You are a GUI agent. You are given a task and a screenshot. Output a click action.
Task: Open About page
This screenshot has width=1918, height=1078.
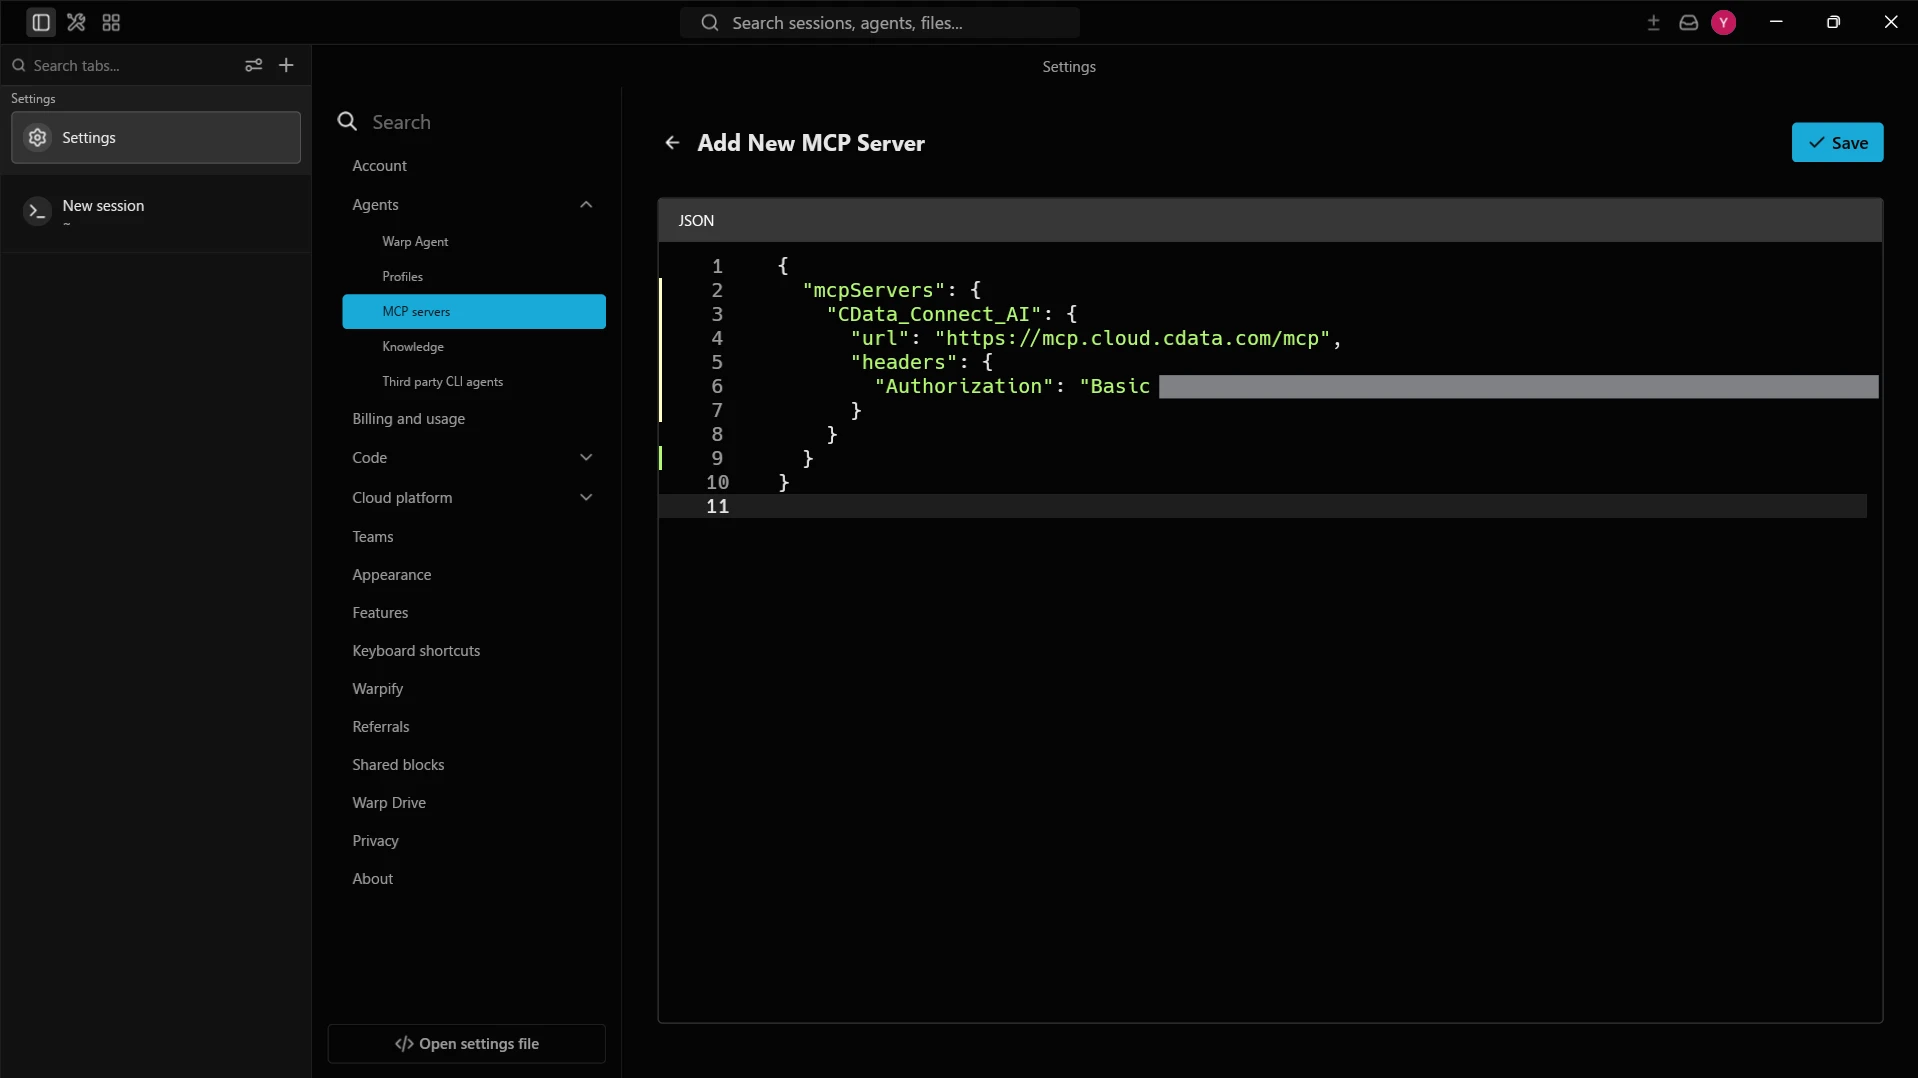click(372, 879)
